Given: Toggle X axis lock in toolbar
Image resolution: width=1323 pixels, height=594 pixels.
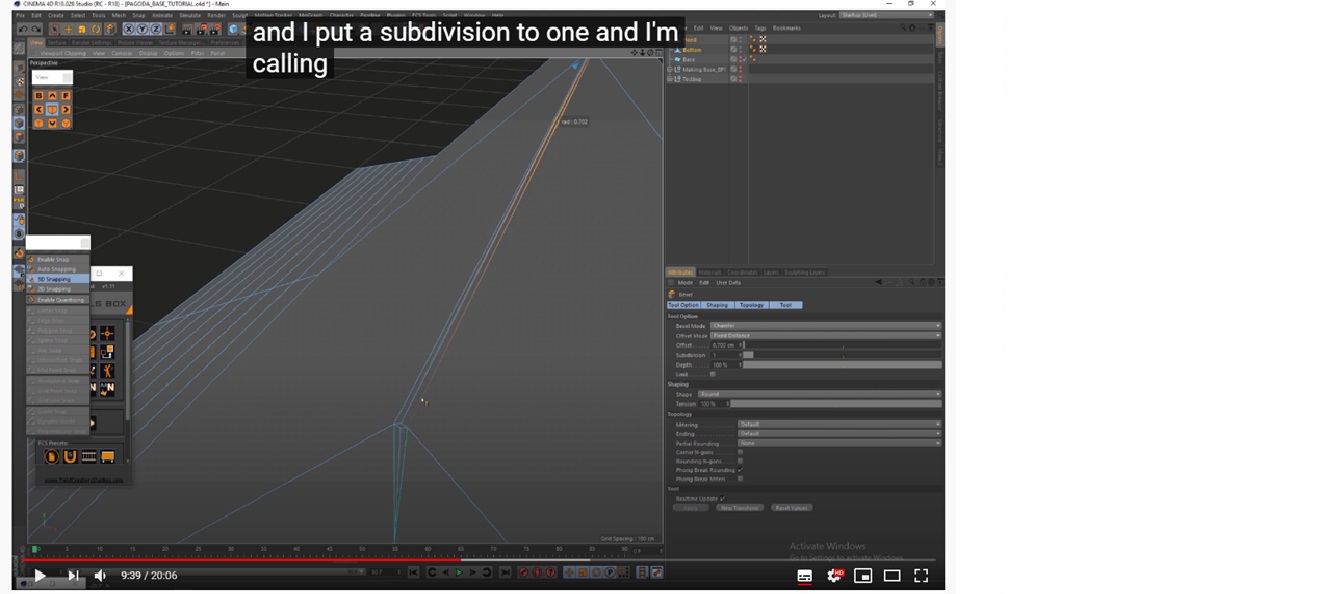Looking at the screenshot, I should tap(129, 29).
